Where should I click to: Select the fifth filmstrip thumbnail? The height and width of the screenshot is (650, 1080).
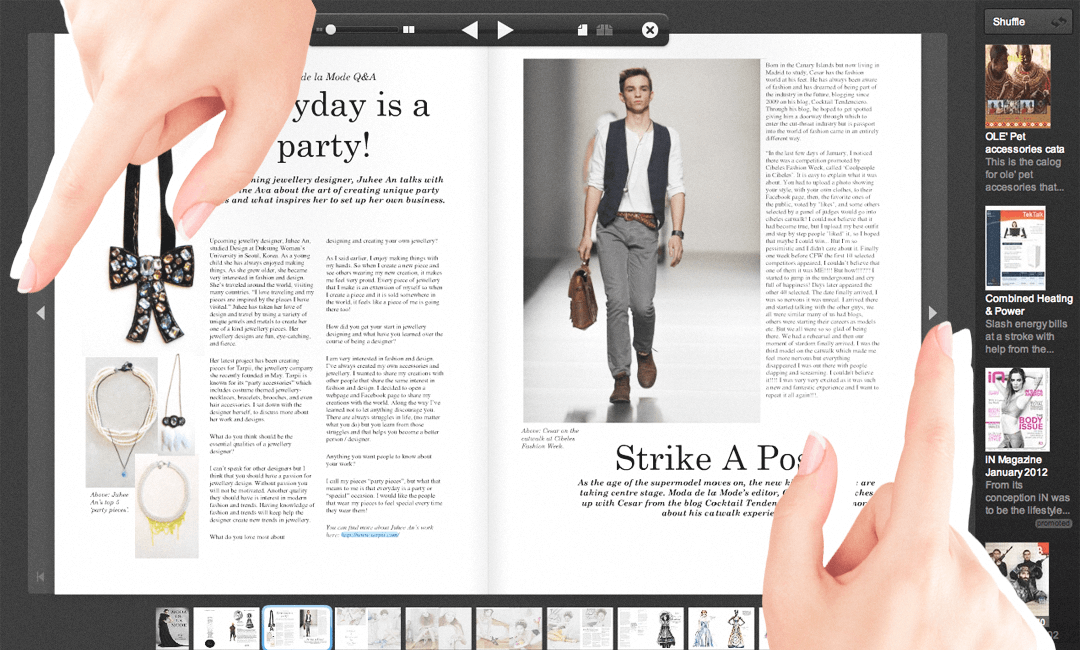[439, 628]
